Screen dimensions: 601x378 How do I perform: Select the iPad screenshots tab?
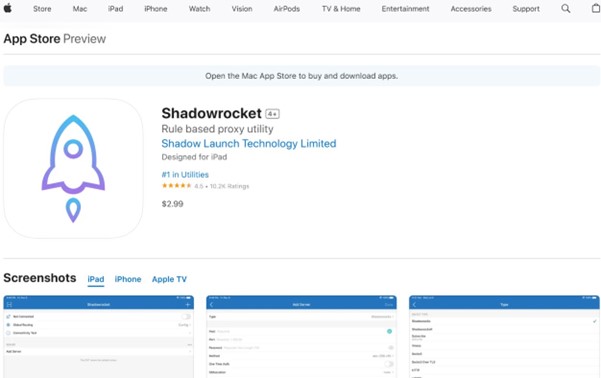point(96,279)
